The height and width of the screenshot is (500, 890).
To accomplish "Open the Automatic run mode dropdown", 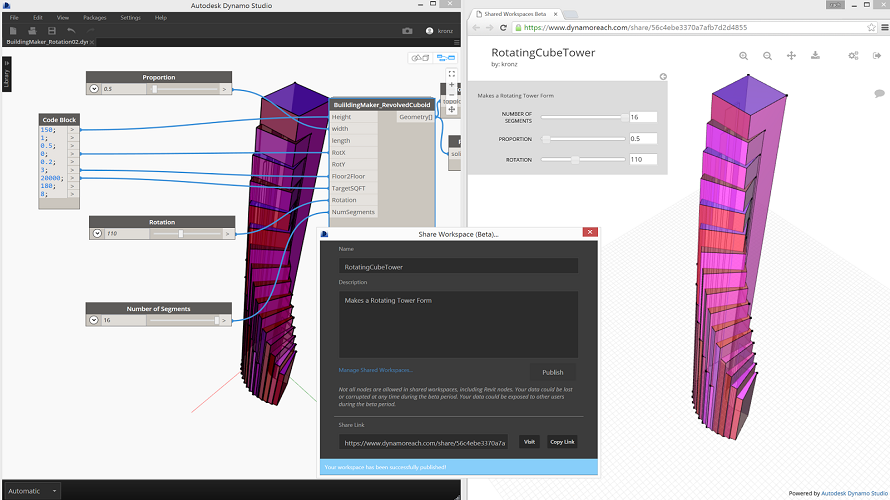I will click(x=33, y=491).
